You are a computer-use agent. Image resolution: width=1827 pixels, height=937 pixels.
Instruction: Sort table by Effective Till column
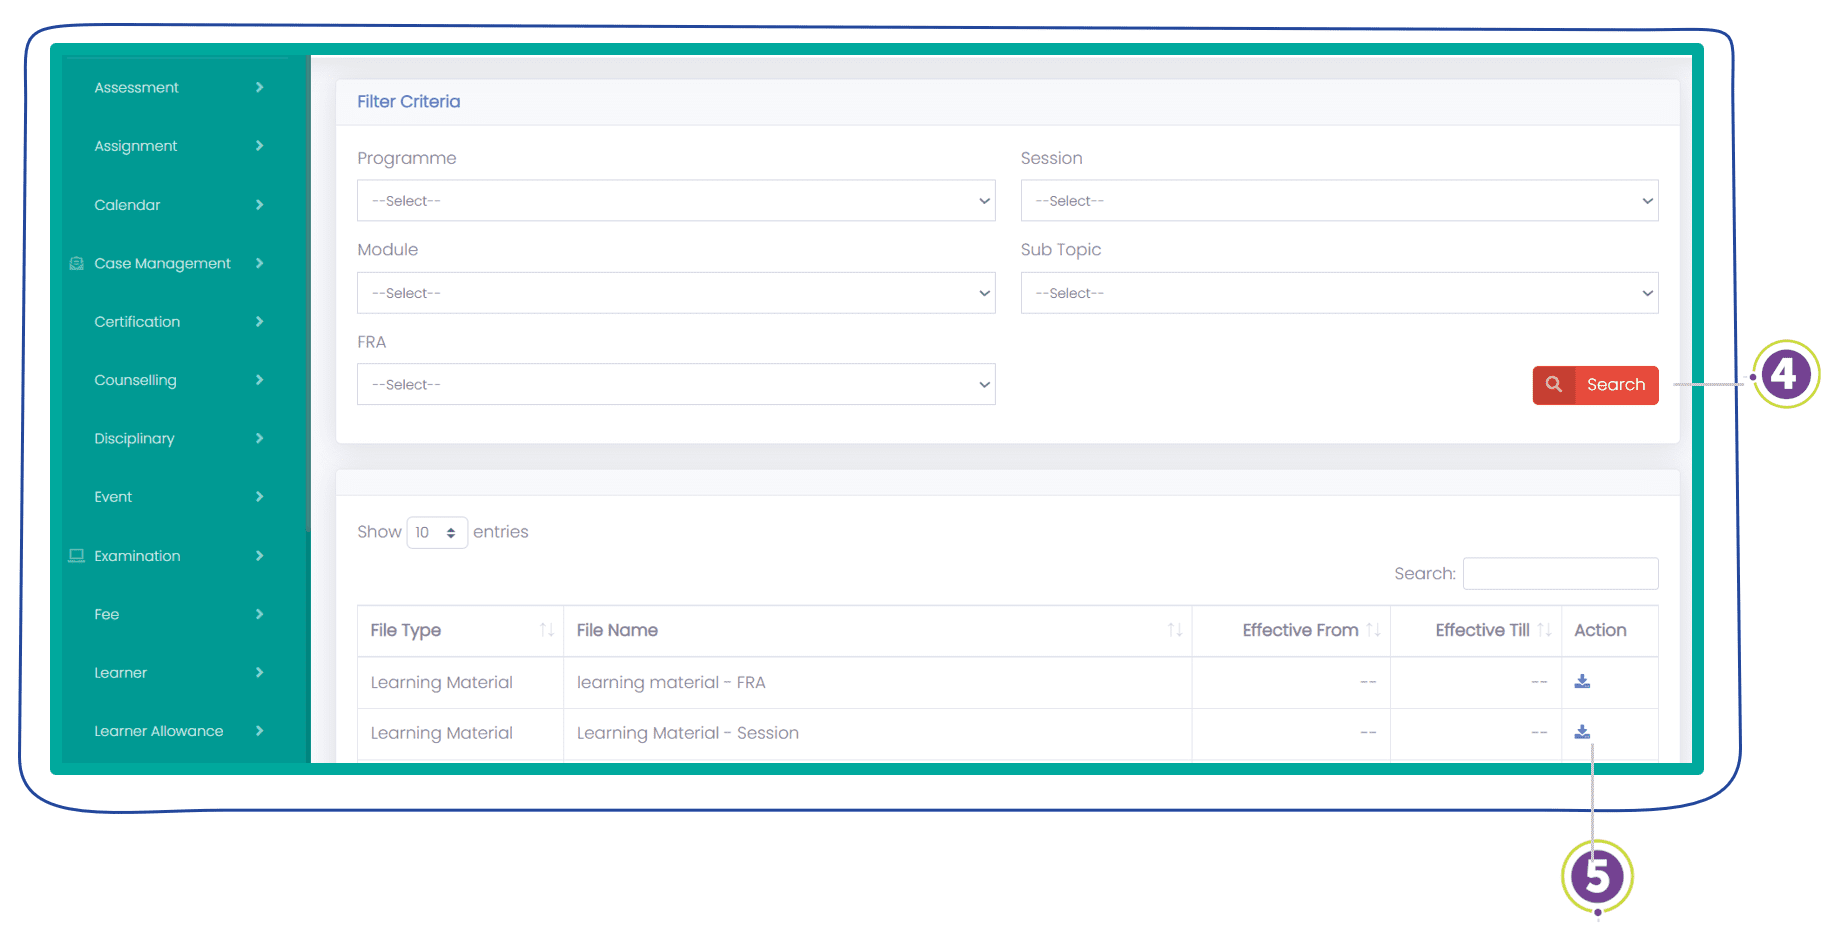tap(1544, 630)
